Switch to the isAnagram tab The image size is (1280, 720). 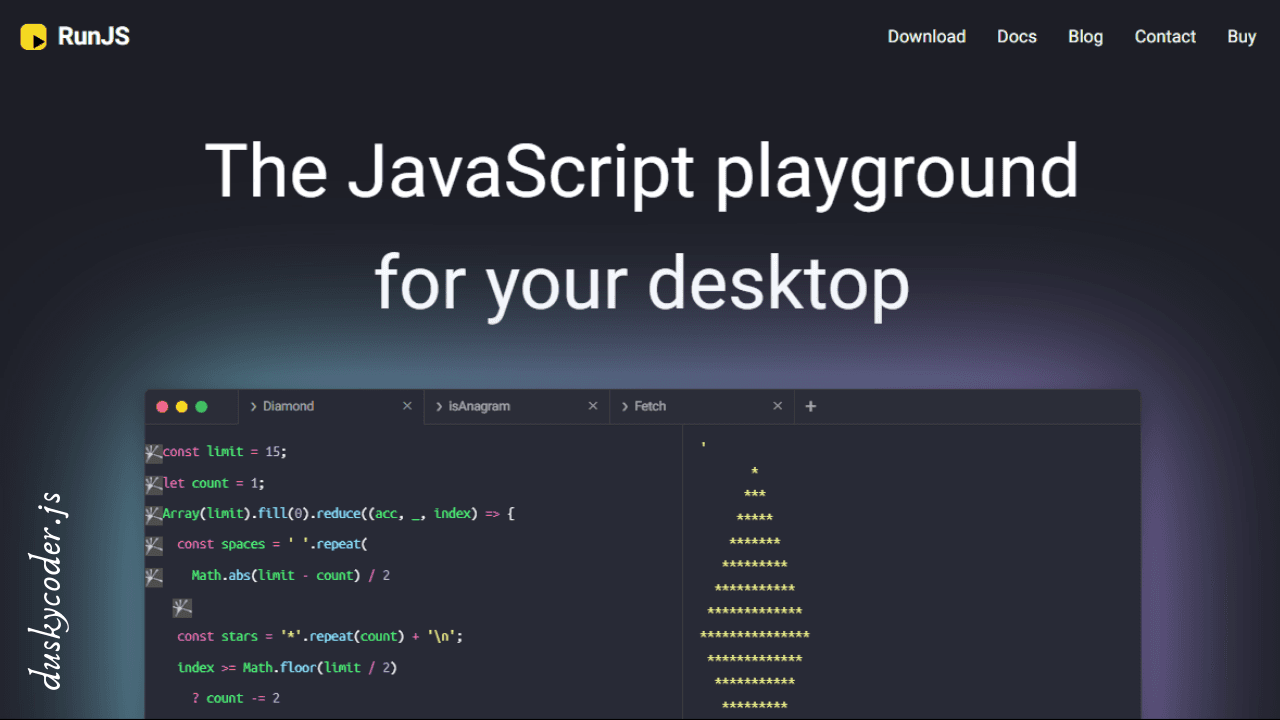click(x=480, y=406)
